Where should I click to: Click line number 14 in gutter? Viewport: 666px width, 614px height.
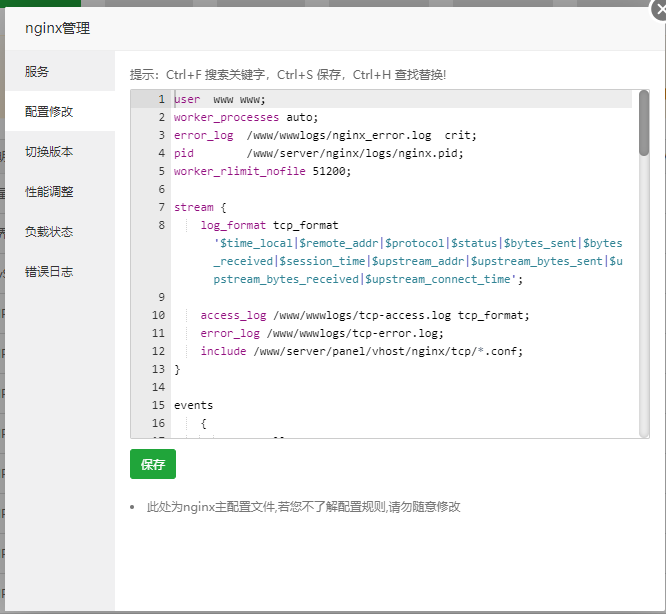pyautogui.click(x=158, y=387)
